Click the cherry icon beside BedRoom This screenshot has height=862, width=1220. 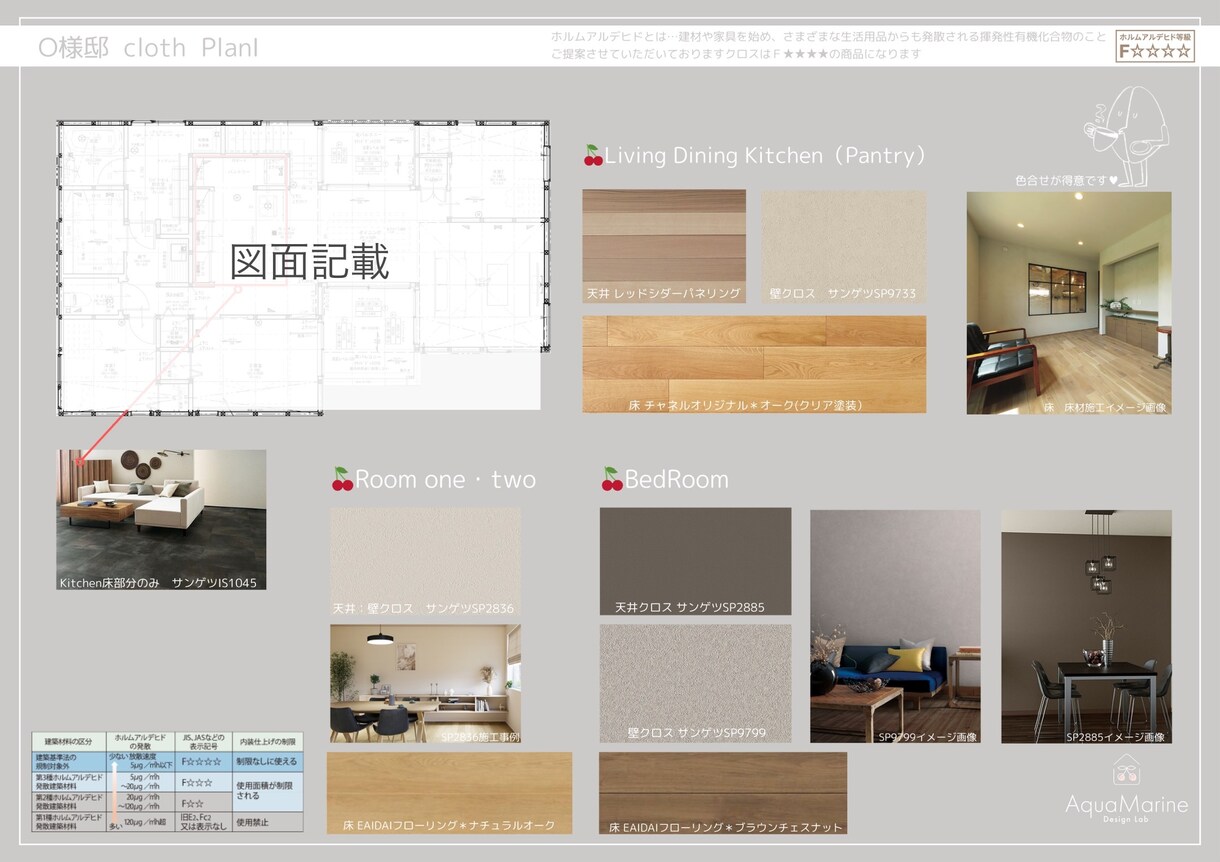tap(612, 480)
